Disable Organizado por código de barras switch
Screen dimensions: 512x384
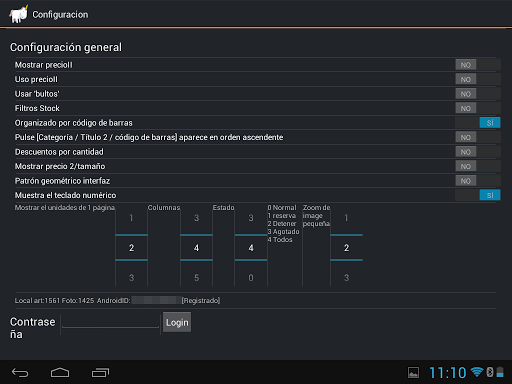coord(478,123)
